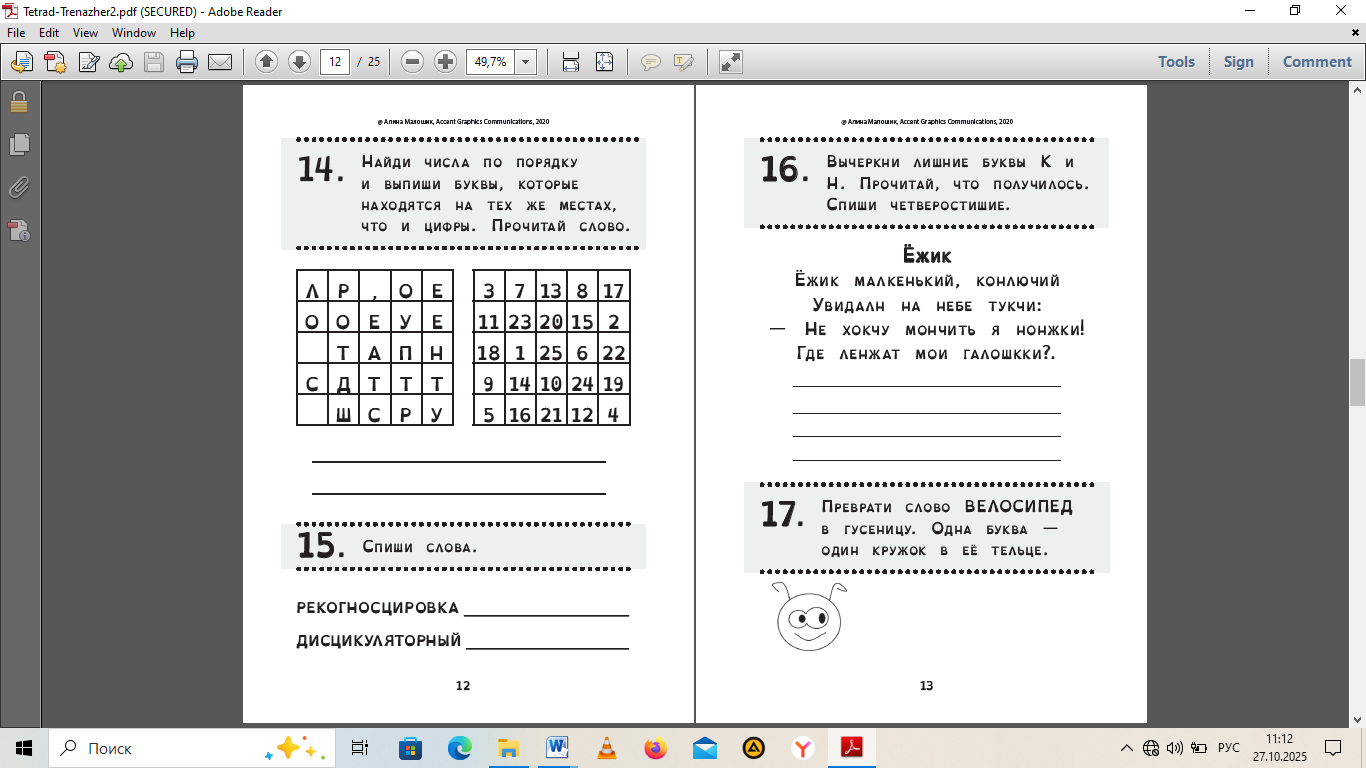Viewport: 1366px width, 768px height.
Task: Click the Print file icon
Action: pos(186,62)
